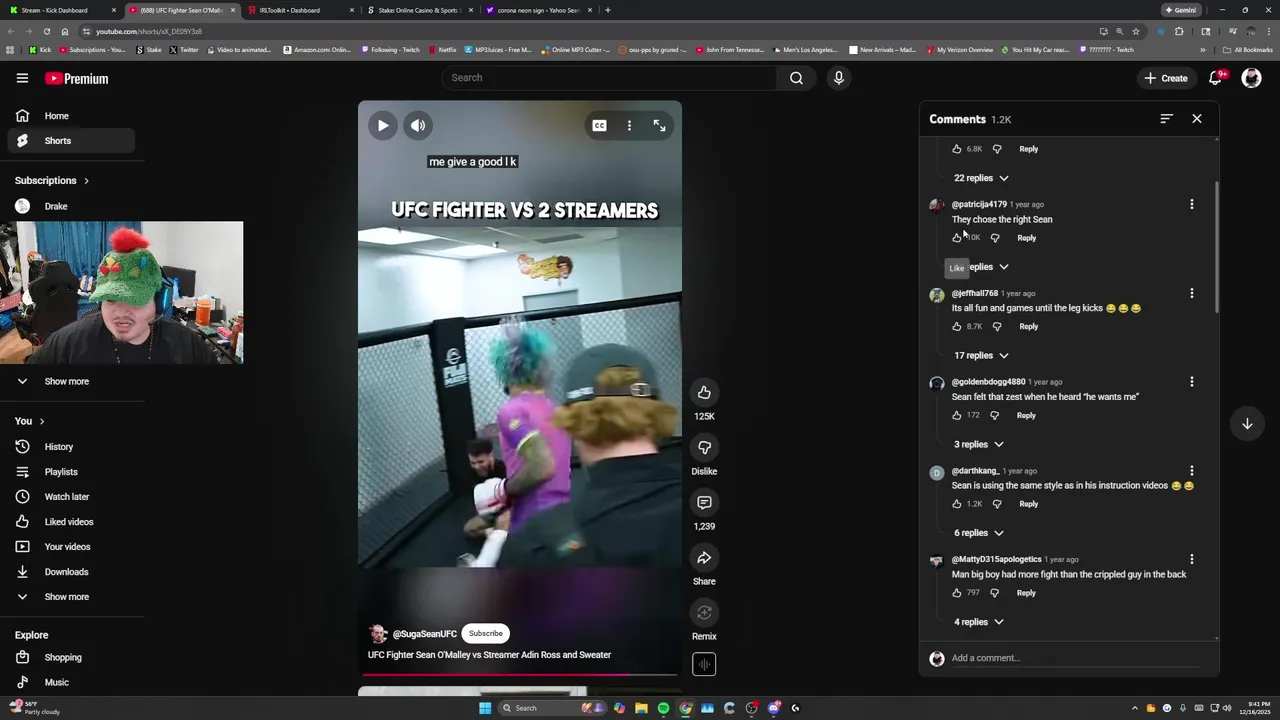Switch to Stream - Kick Dashboard tab
The image size is (1280, 720).
(x=61, y=10)
